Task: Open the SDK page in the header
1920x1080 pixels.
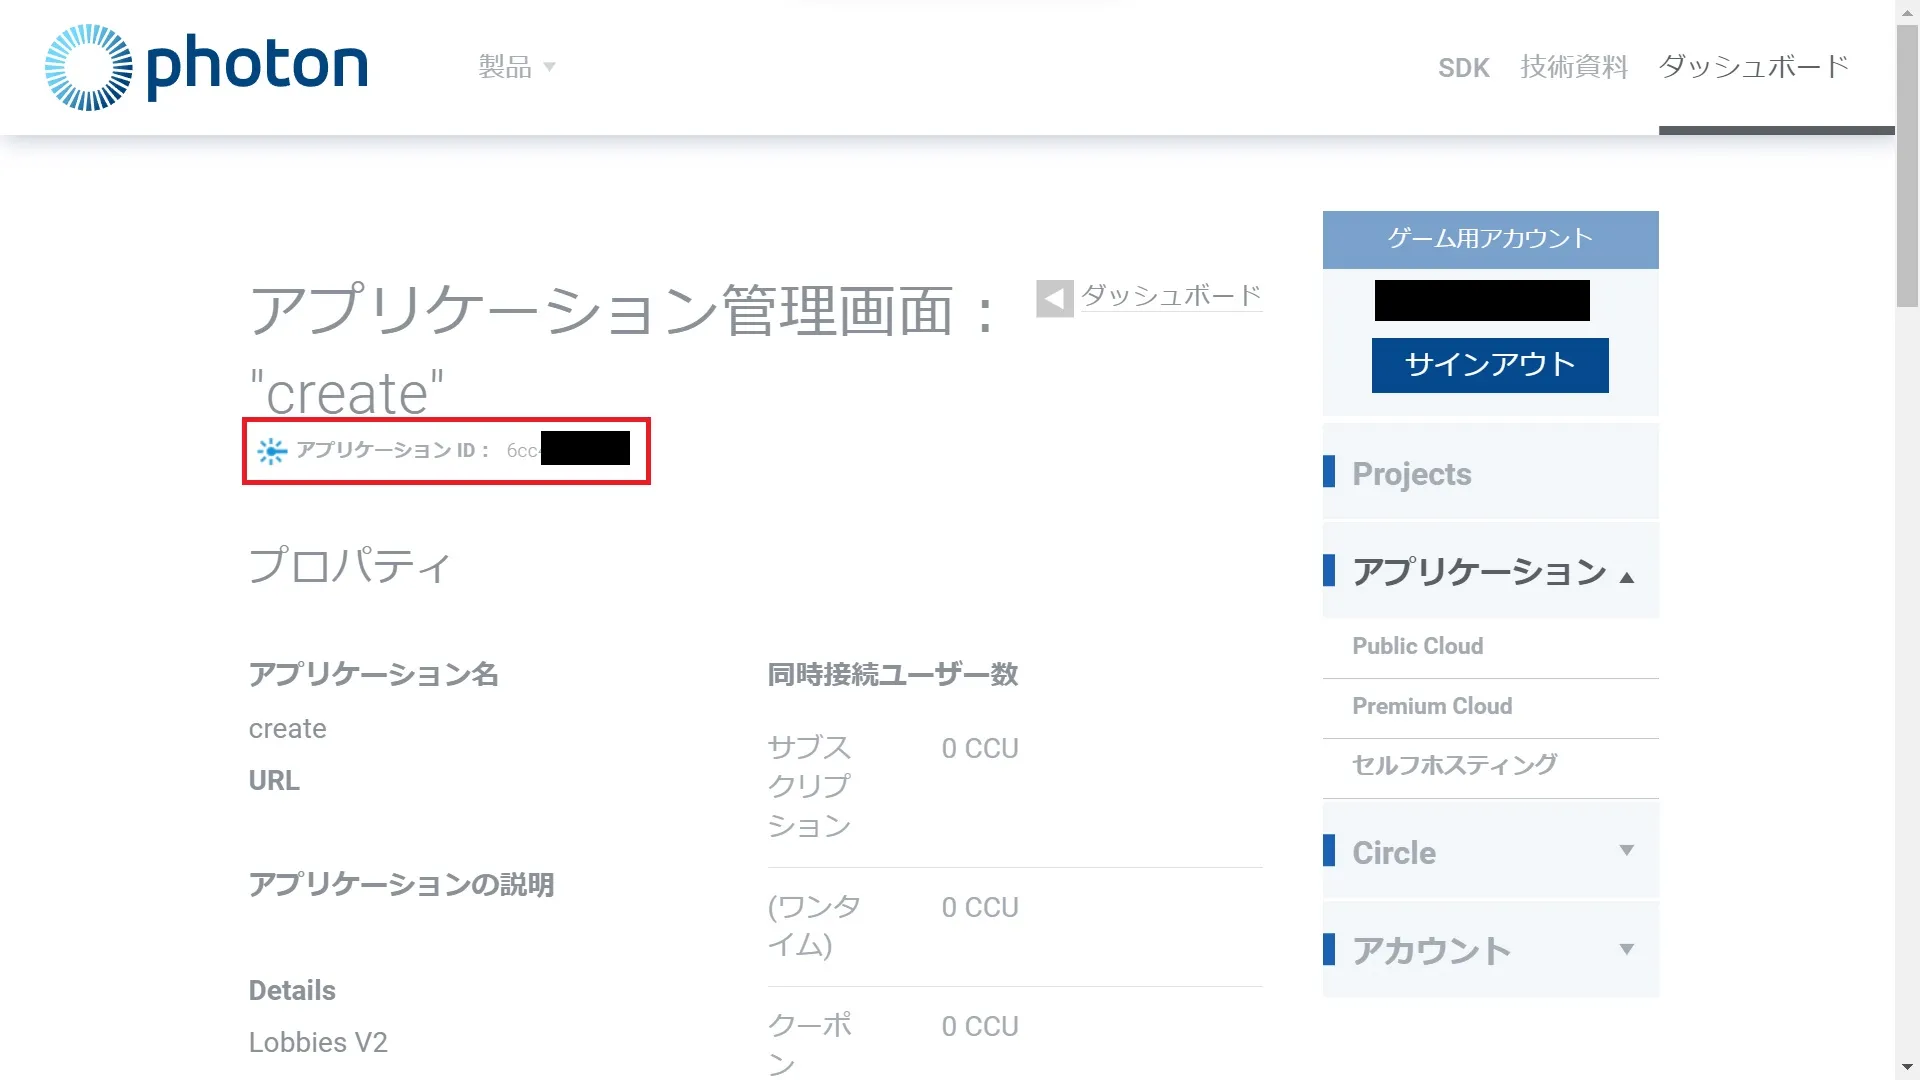Action: (x=1463, y=67)
